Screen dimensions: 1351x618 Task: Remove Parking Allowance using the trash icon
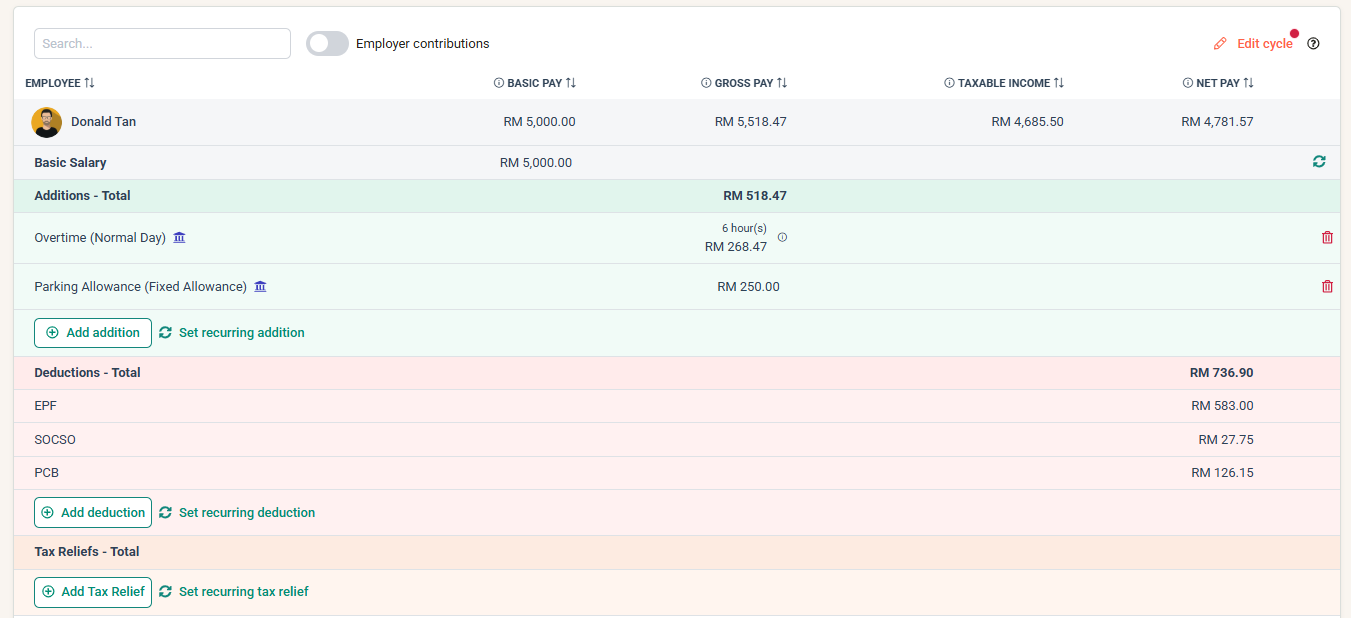coord(1327,286)
